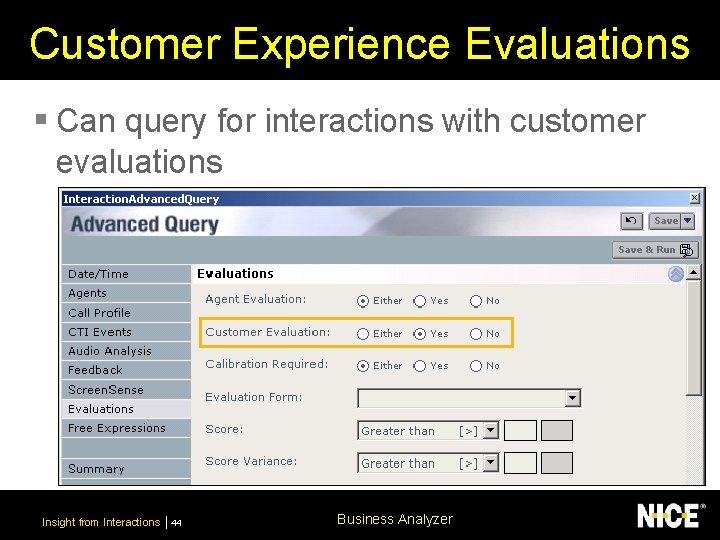Open the CTI Events tab

pos(126,332)
